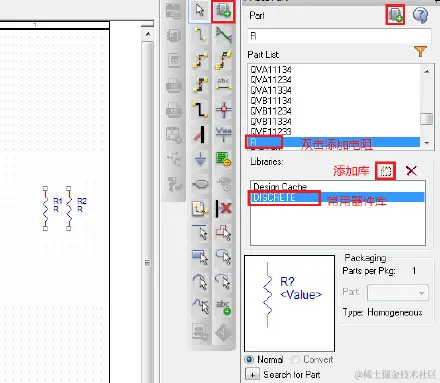
Task: Select the Place Port tool
Action: point(200,184)
